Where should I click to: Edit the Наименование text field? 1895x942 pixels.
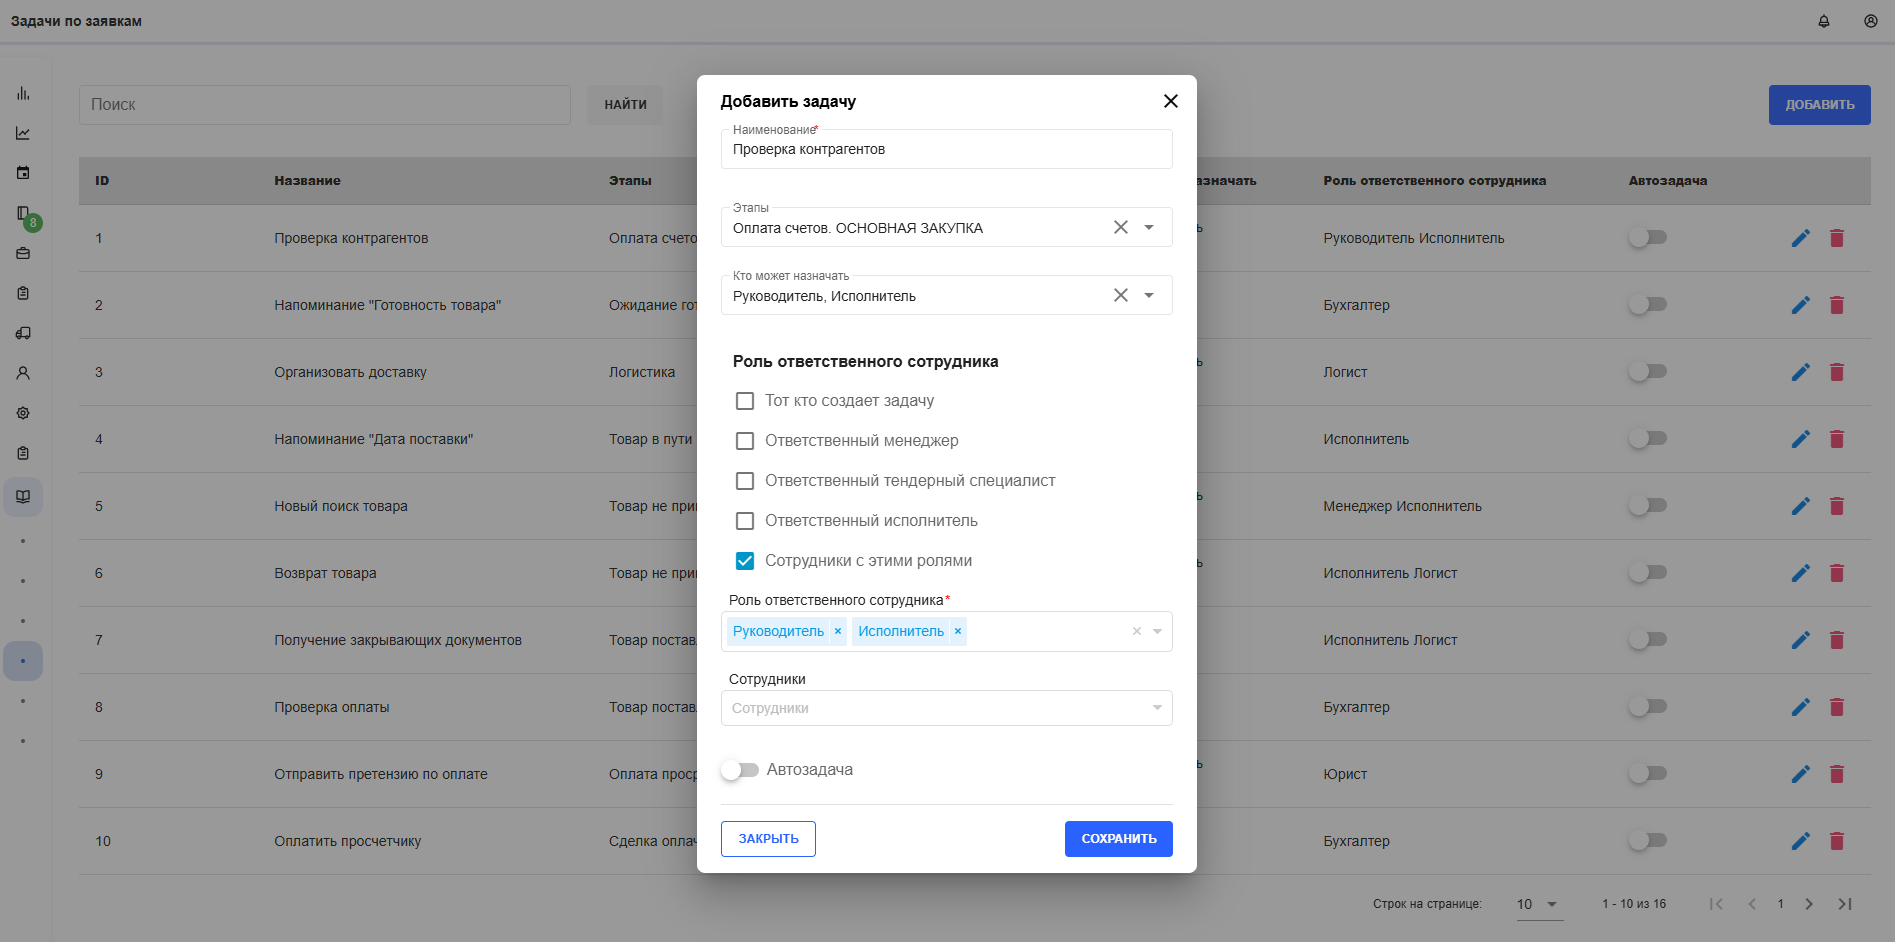tap(946, 149)
